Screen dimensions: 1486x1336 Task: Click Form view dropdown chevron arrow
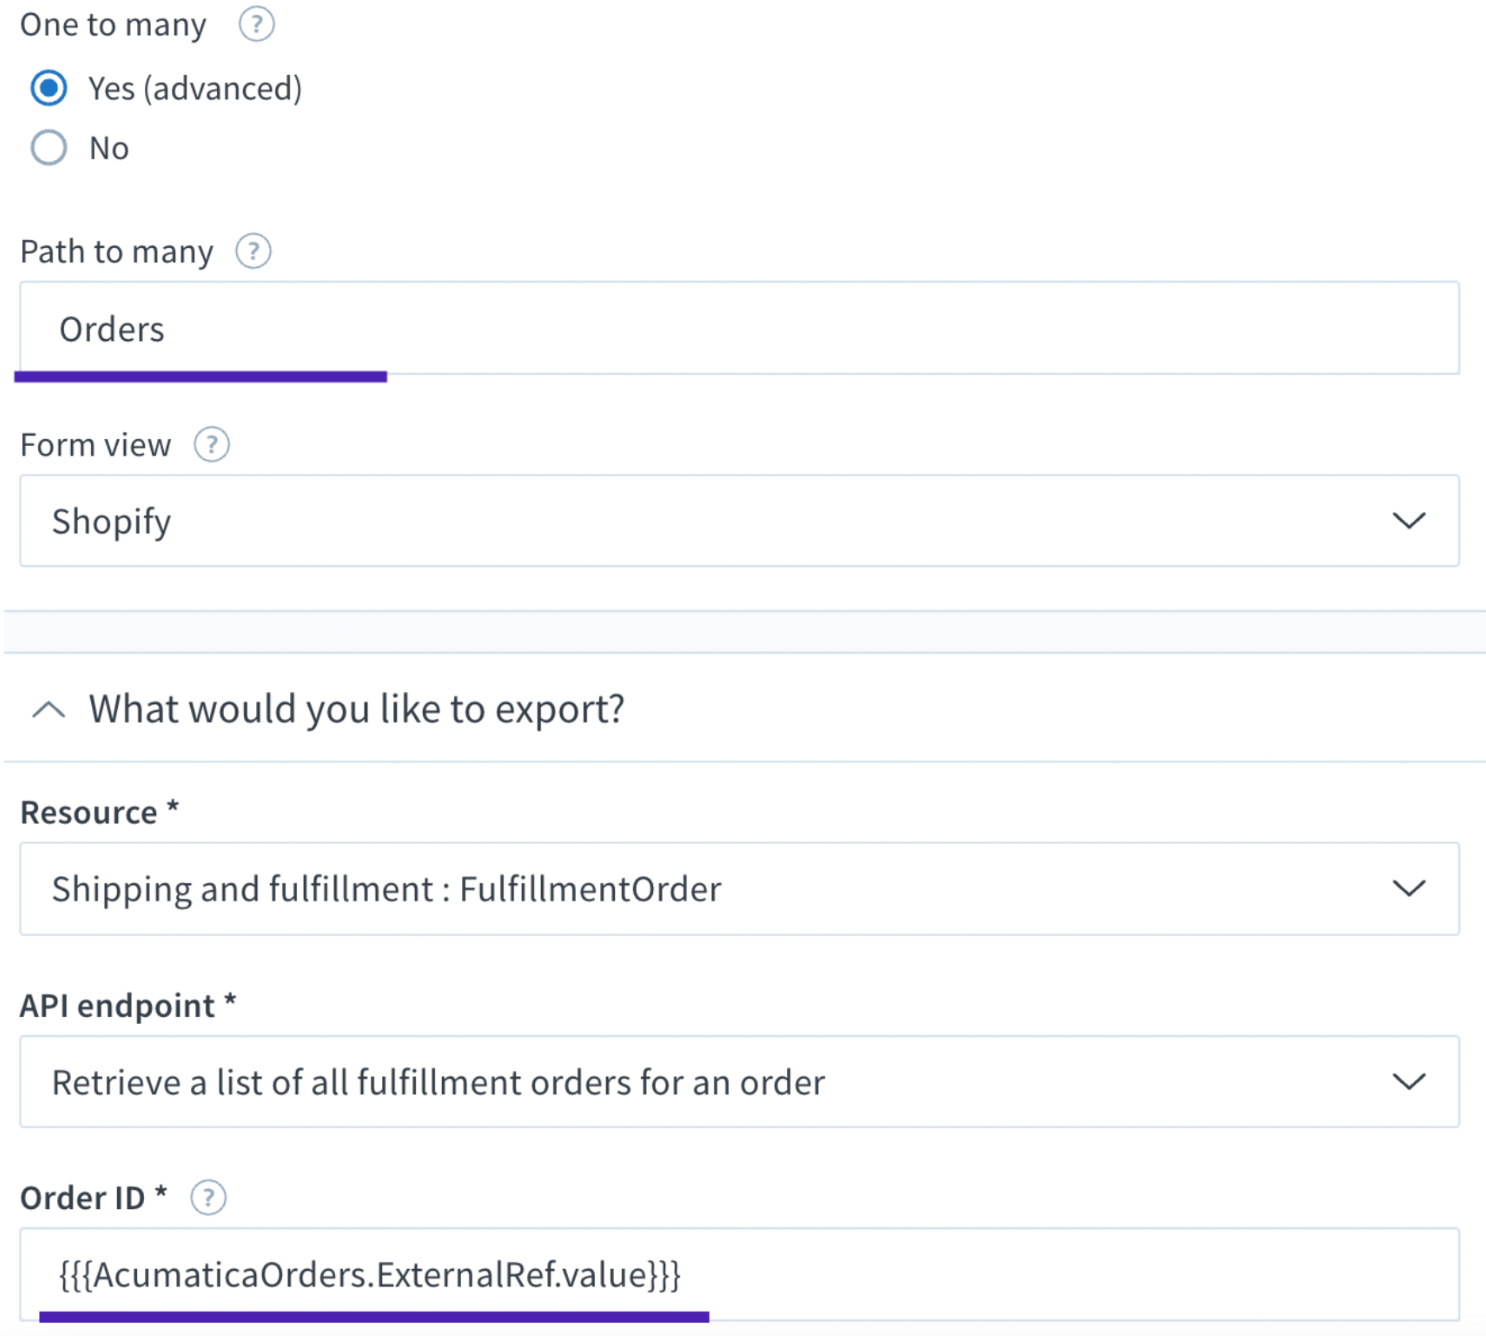[x=1408, y=521]
